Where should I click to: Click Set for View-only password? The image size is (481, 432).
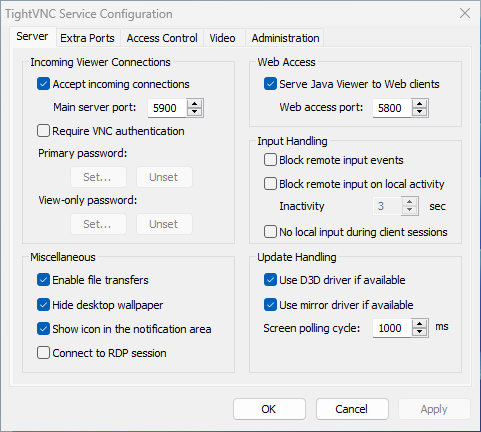[x=98, y=224]
